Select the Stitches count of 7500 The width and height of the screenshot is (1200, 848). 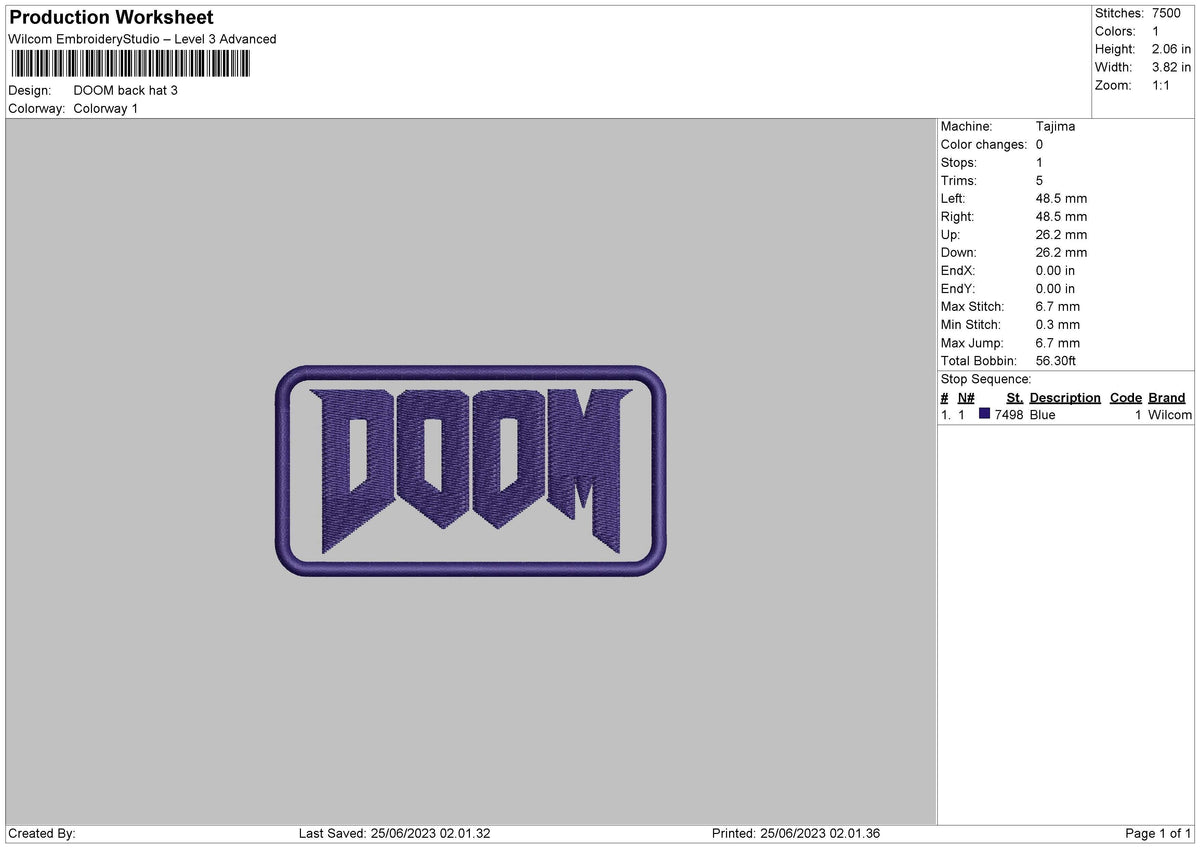tap(1176, 13)
